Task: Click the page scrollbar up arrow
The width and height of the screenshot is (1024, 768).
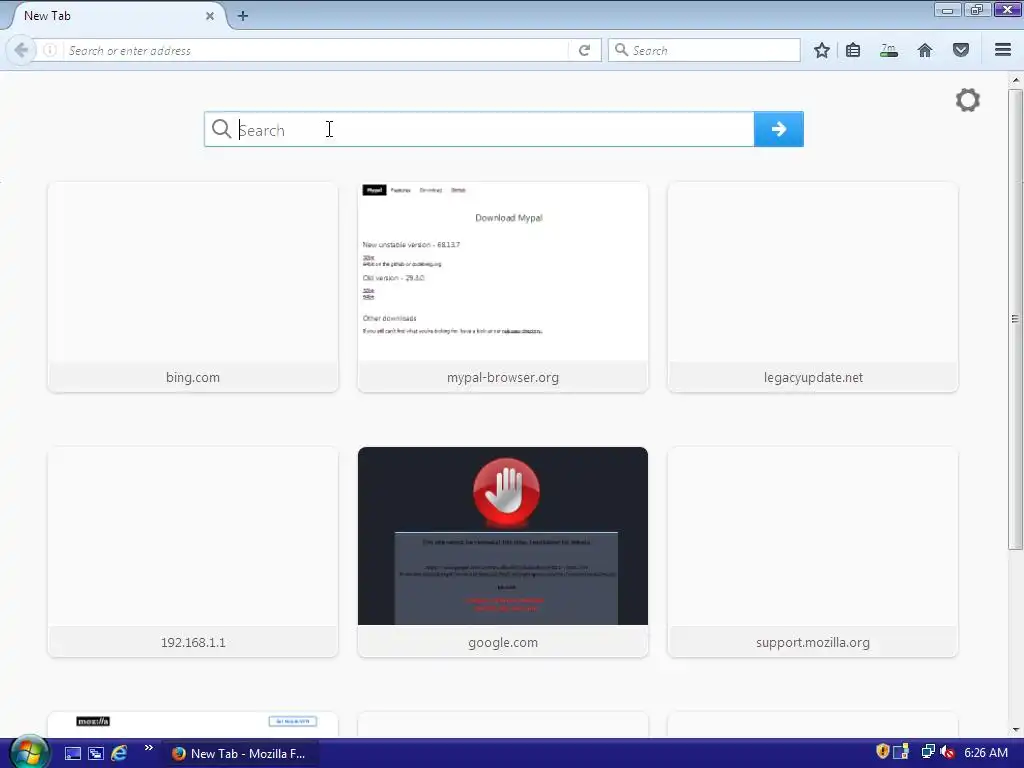Action: pos(1015,80)
